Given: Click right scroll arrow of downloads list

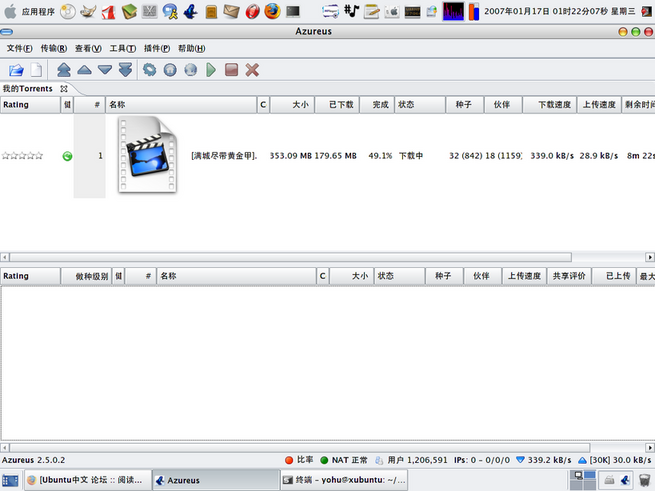Looking at the screenshot, I should click(650, 257).
